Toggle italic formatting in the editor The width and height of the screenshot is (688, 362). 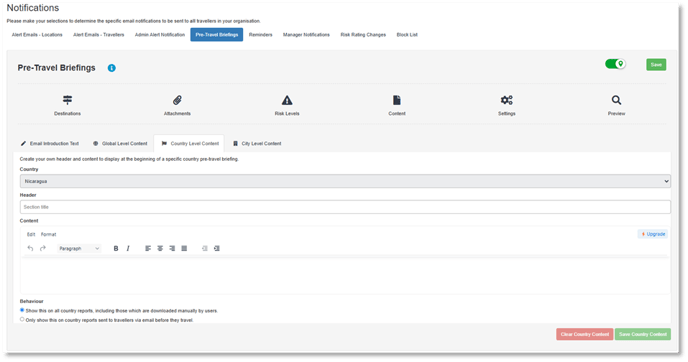pyautogui.click(x=128, y=248)
